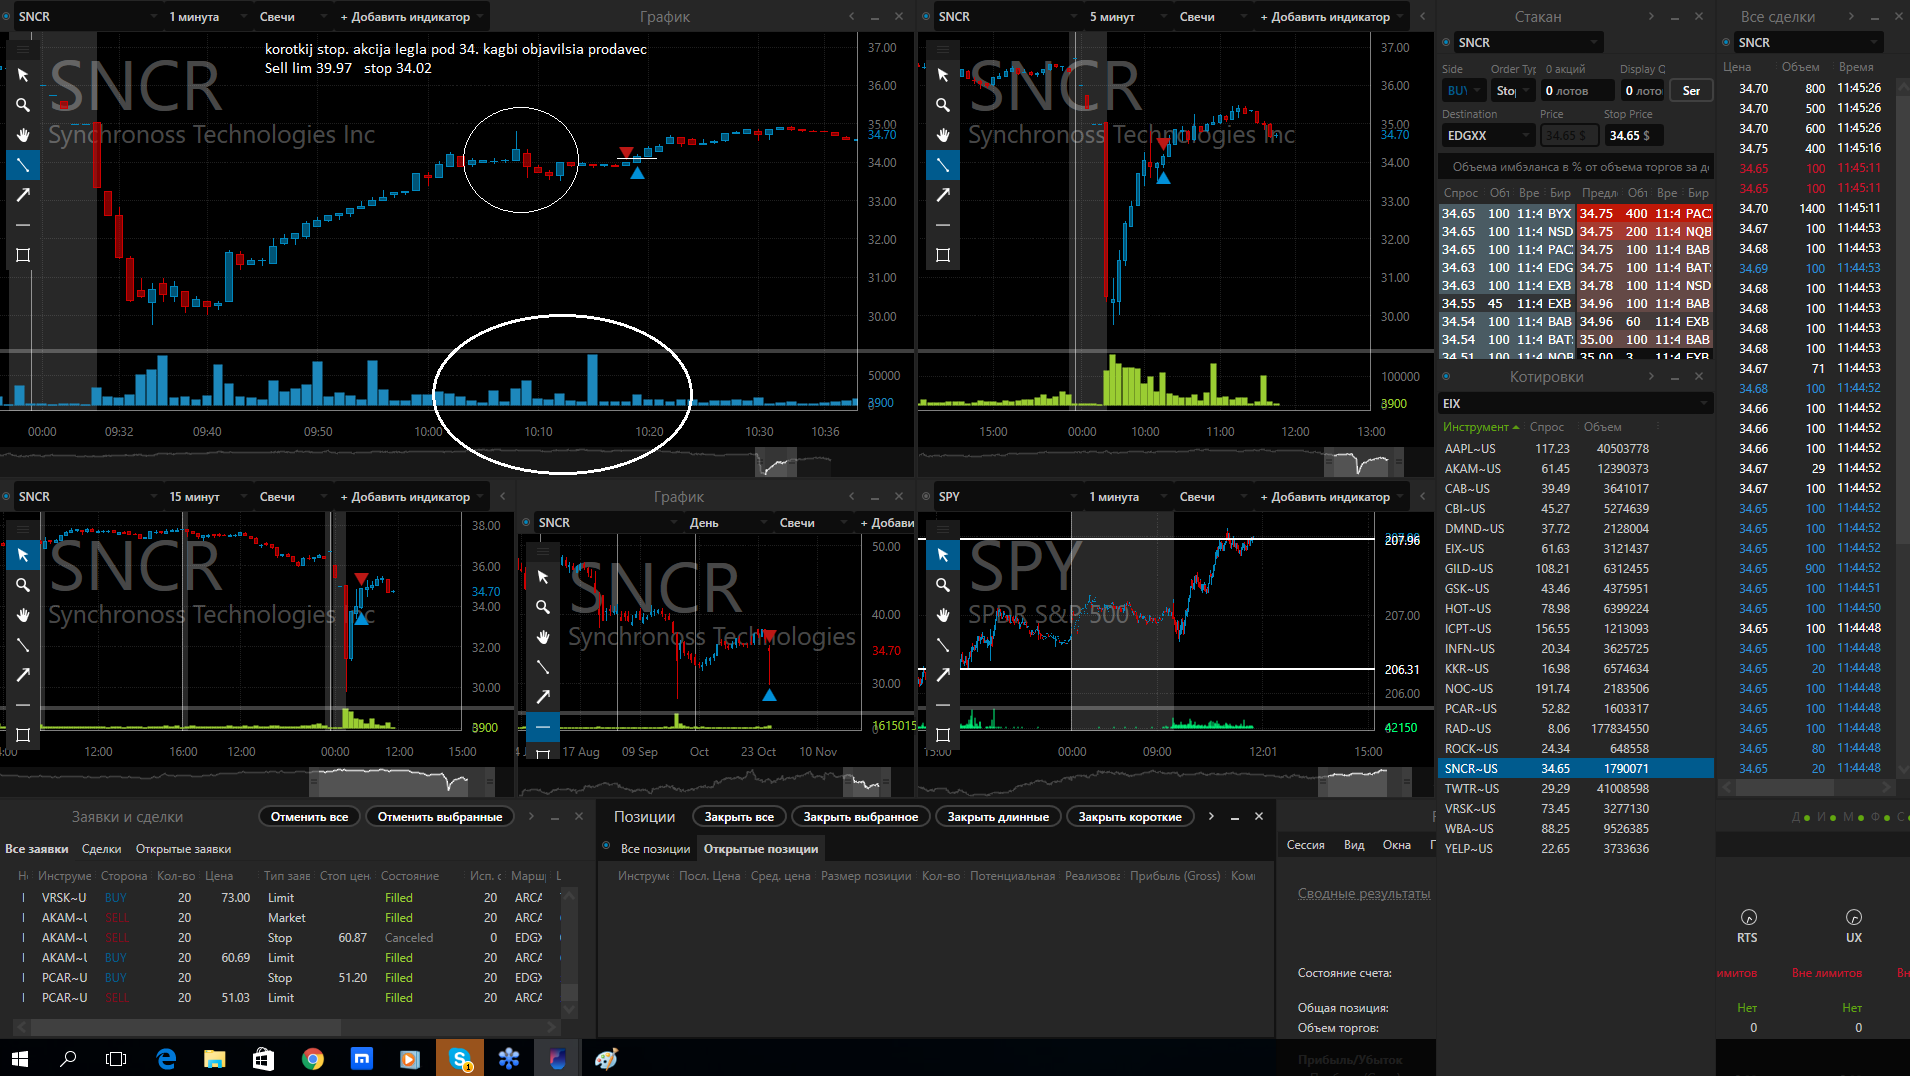Screen dimensions: 1910x1076
Task: Click Отменить все button
Action: coord(310,817)
